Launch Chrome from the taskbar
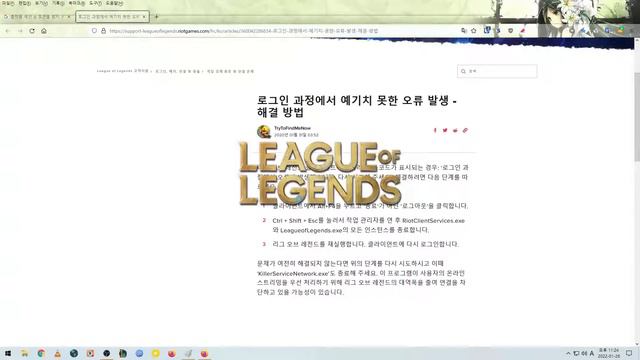 41,353
